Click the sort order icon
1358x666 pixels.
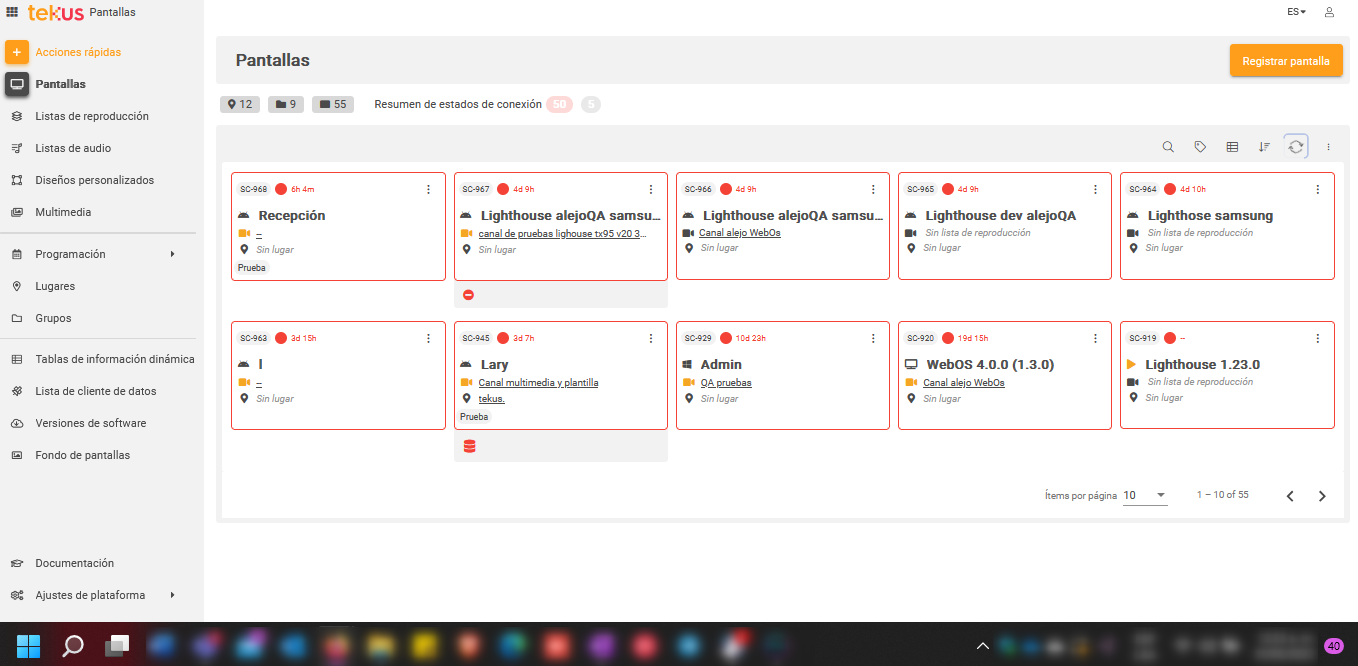point(1264,147)
